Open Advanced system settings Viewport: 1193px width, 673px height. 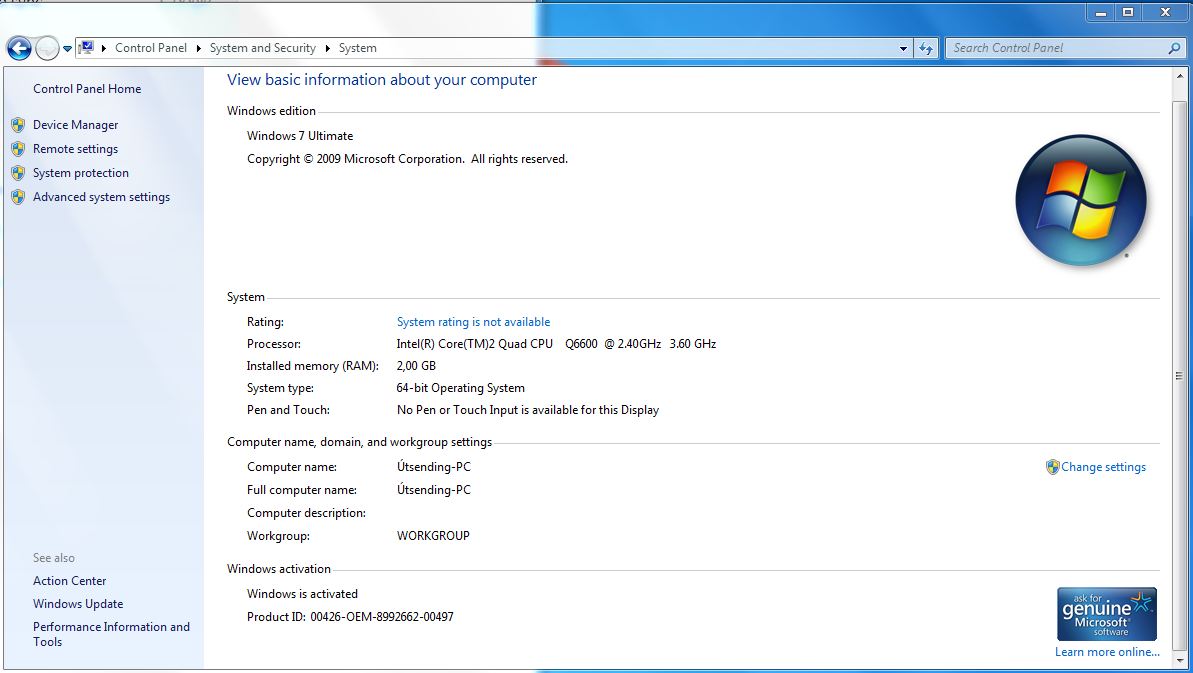coord(101,197)
